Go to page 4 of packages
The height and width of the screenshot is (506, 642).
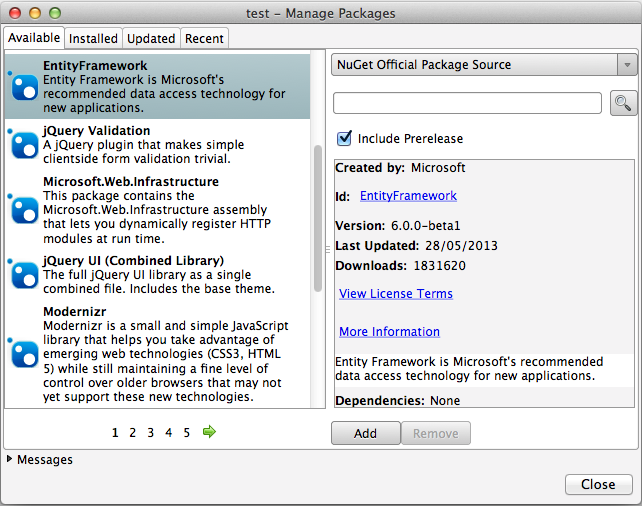[x=169, y=432]
